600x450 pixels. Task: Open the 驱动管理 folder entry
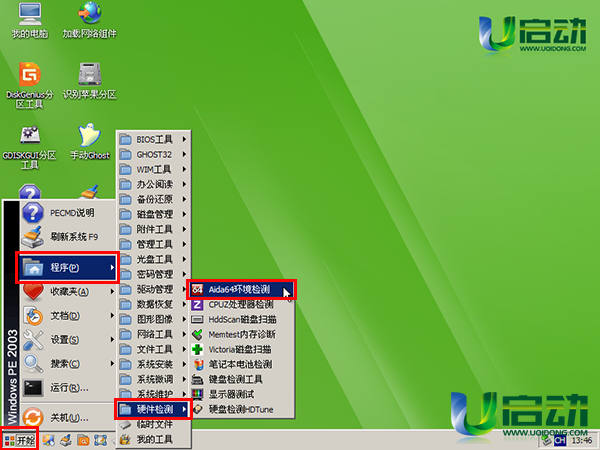coord(153,289)
